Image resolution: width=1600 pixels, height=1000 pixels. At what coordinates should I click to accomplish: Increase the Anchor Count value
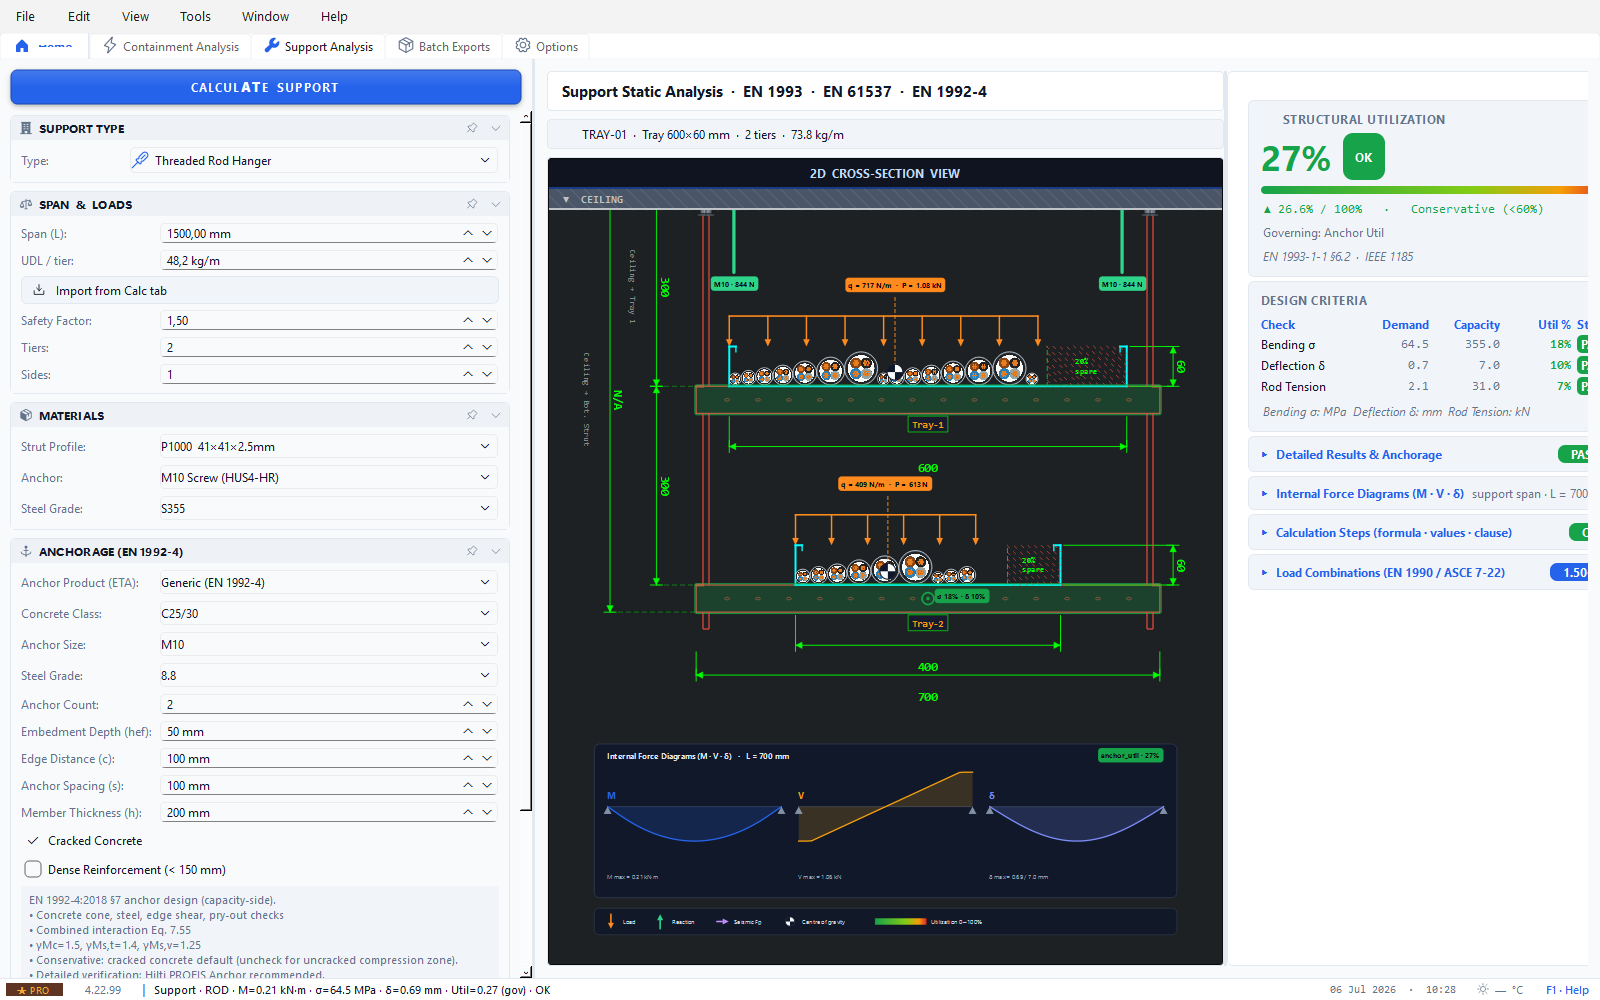[468, 704]
